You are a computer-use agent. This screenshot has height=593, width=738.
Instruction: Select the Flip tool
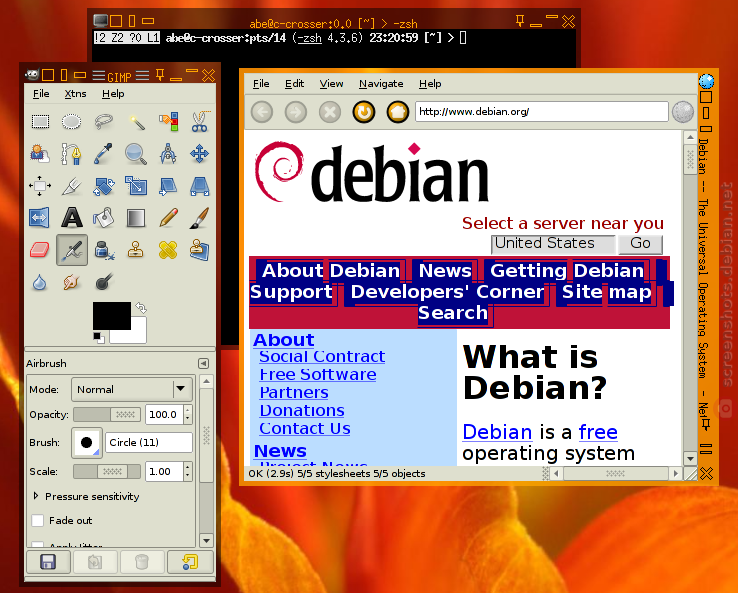tap(40, 218)
